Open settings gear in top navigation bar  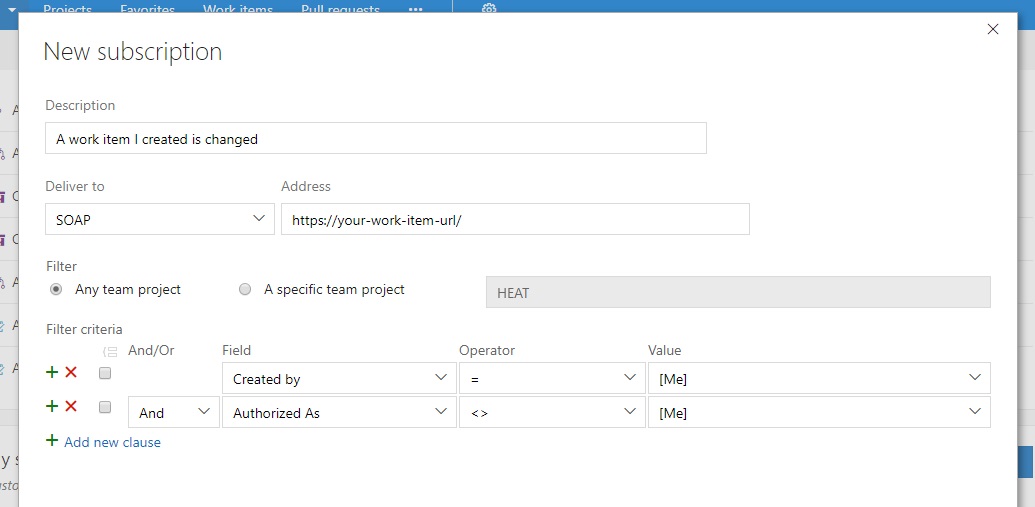tap(489, 9)
